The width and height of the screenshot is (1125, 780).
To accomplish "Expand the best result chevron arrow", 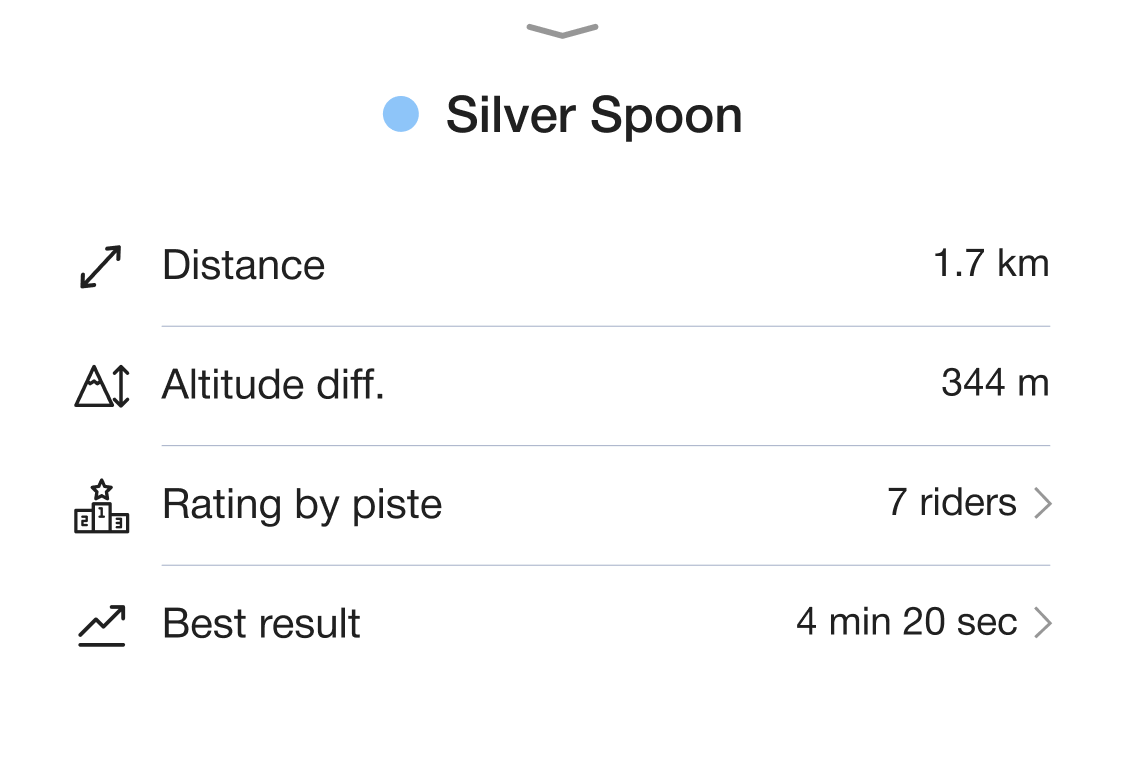I will (1042, 624).
